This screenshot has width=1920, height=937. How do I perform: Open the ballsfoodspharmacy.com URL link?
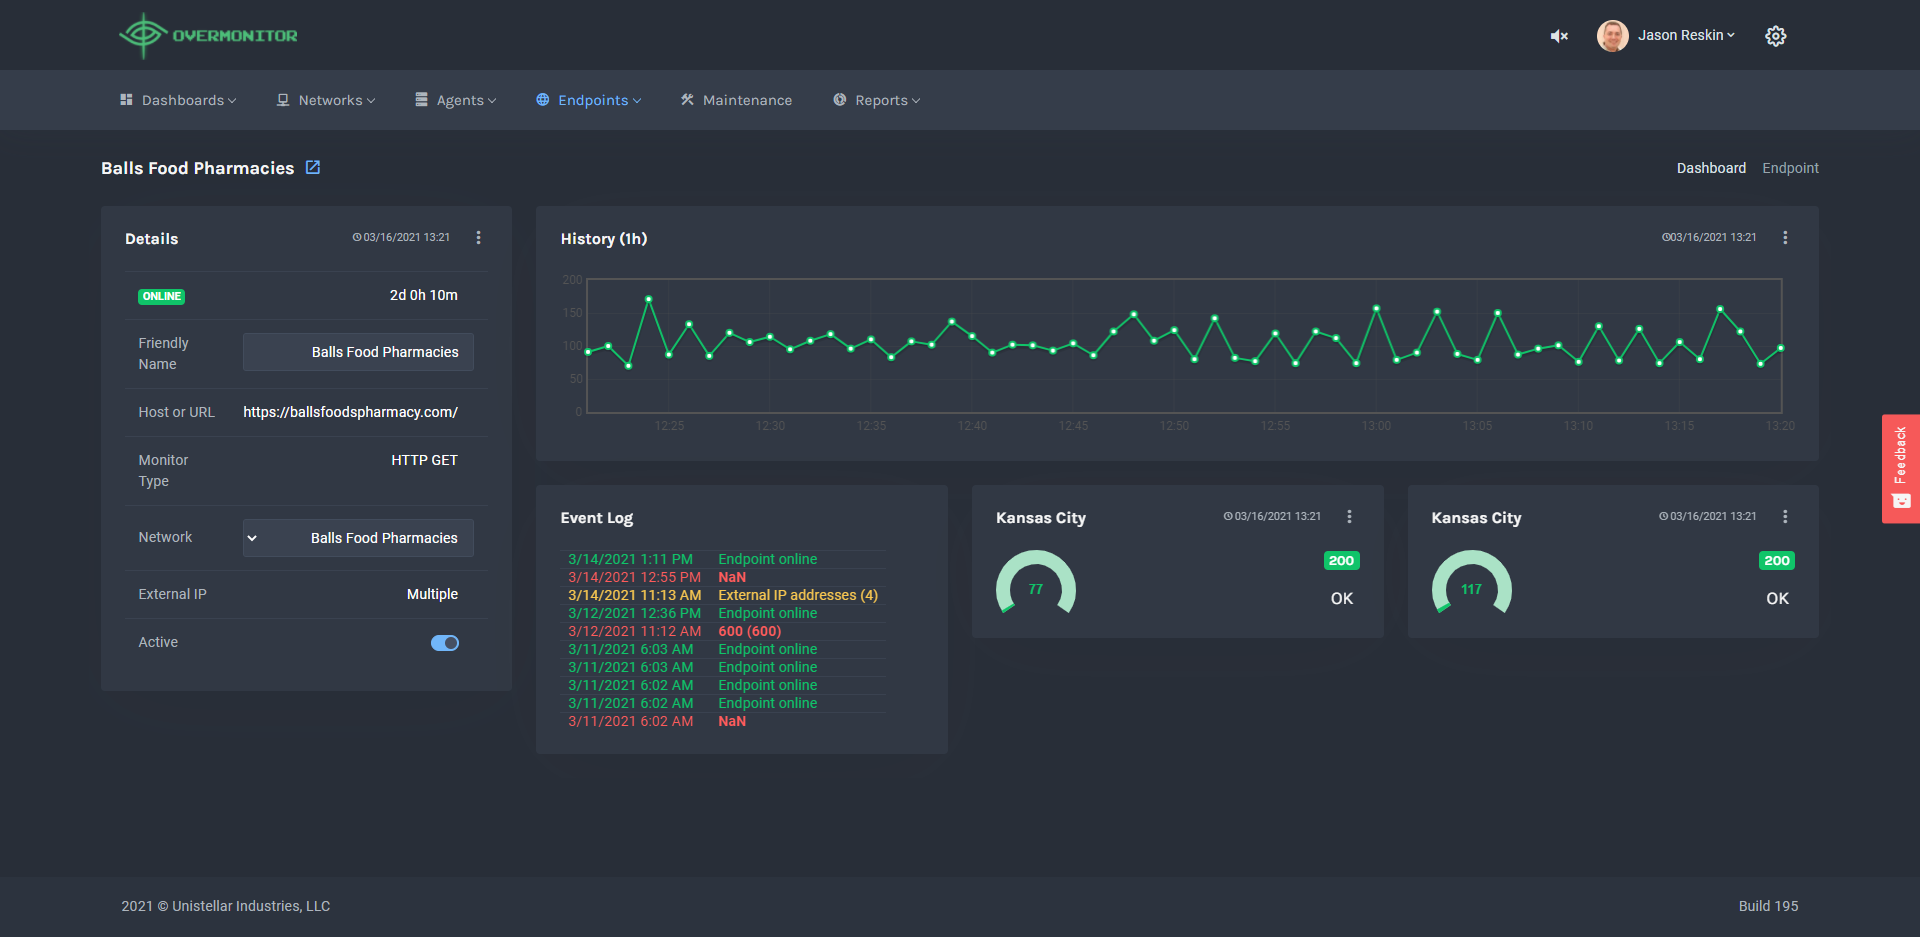(x=350, y=411)
